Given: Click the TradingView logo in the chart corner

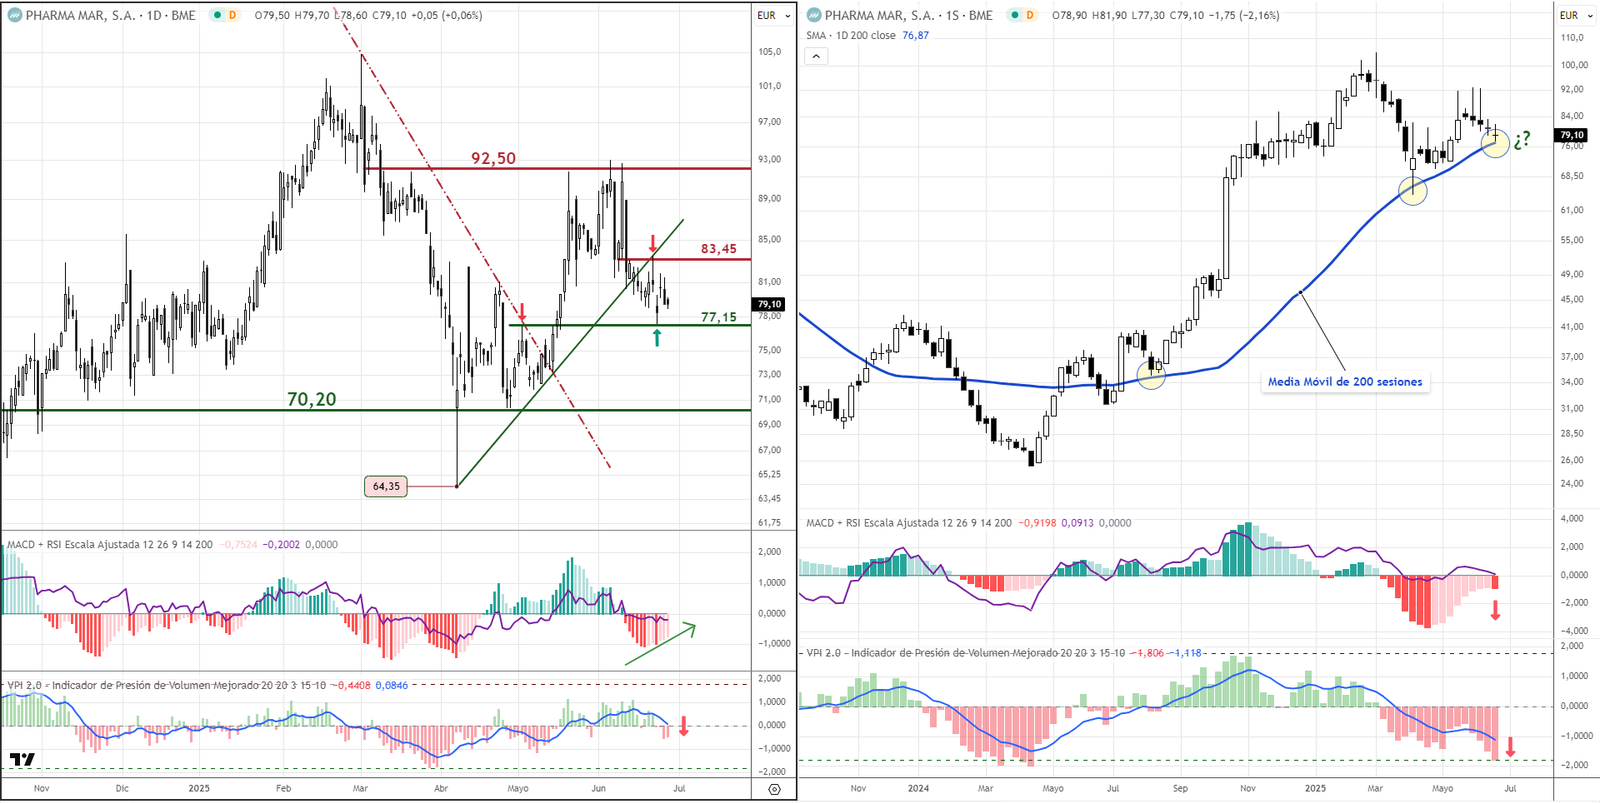Looking at the screenshot, I should point(23,760).
